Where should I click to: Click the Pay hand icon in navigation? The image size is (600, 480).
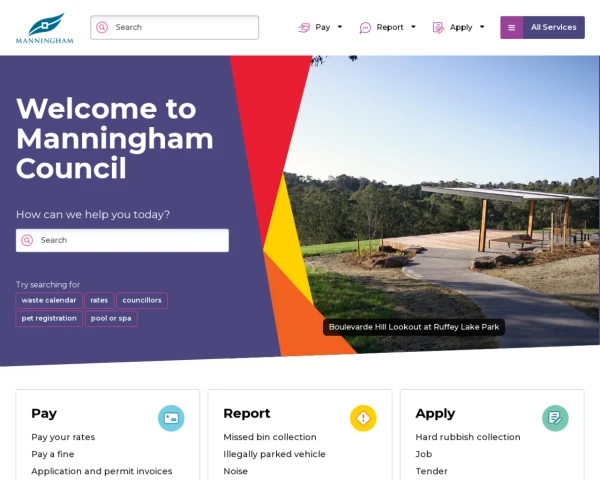tap(304, 28)
